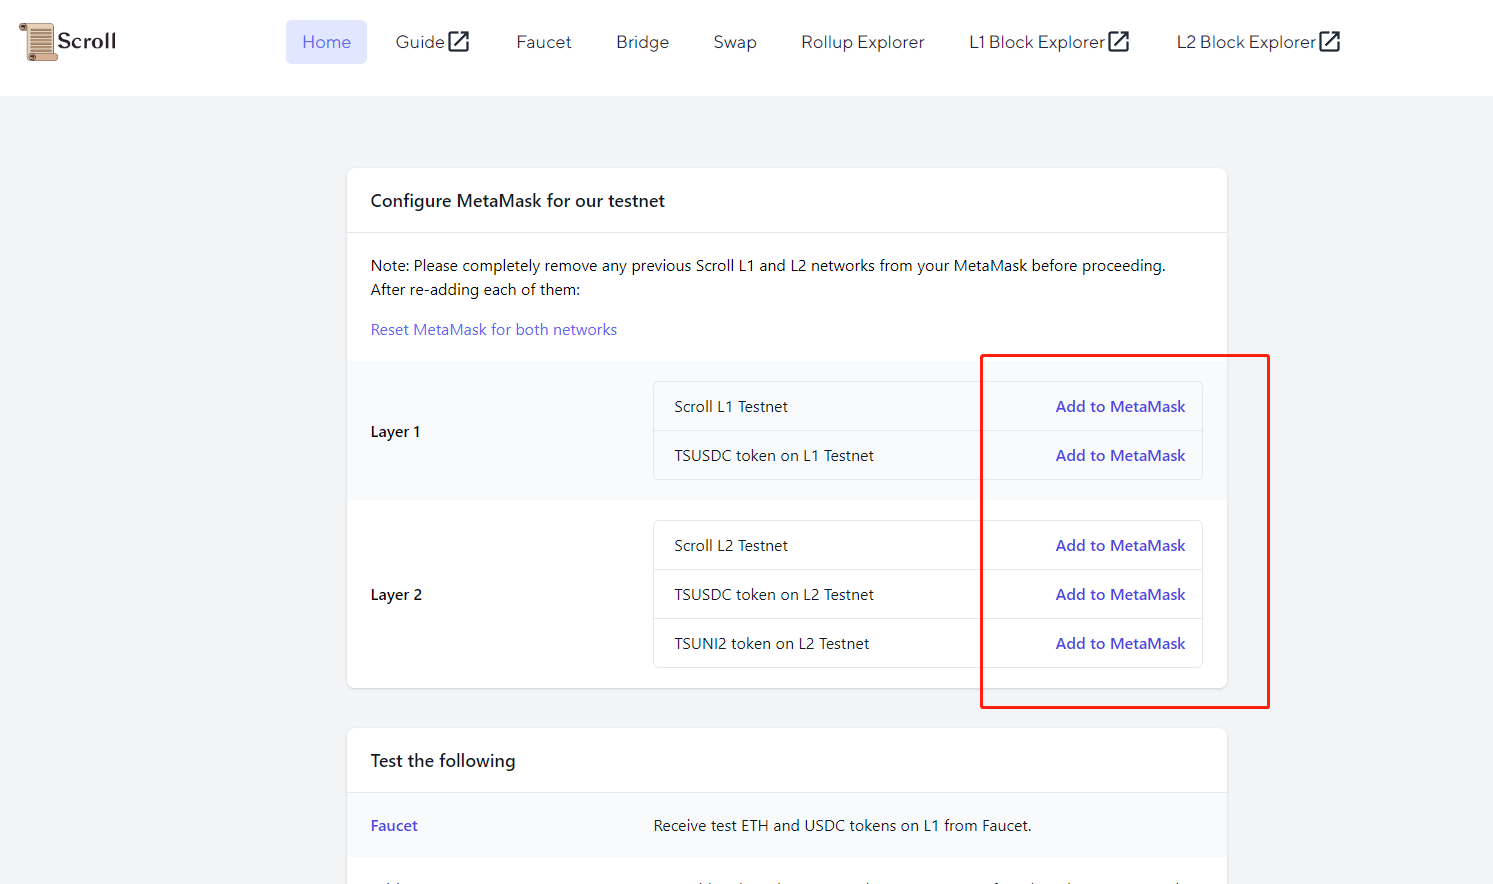
Task: Click the 'Layer 2' label
Action: click(x=396, y=595)
